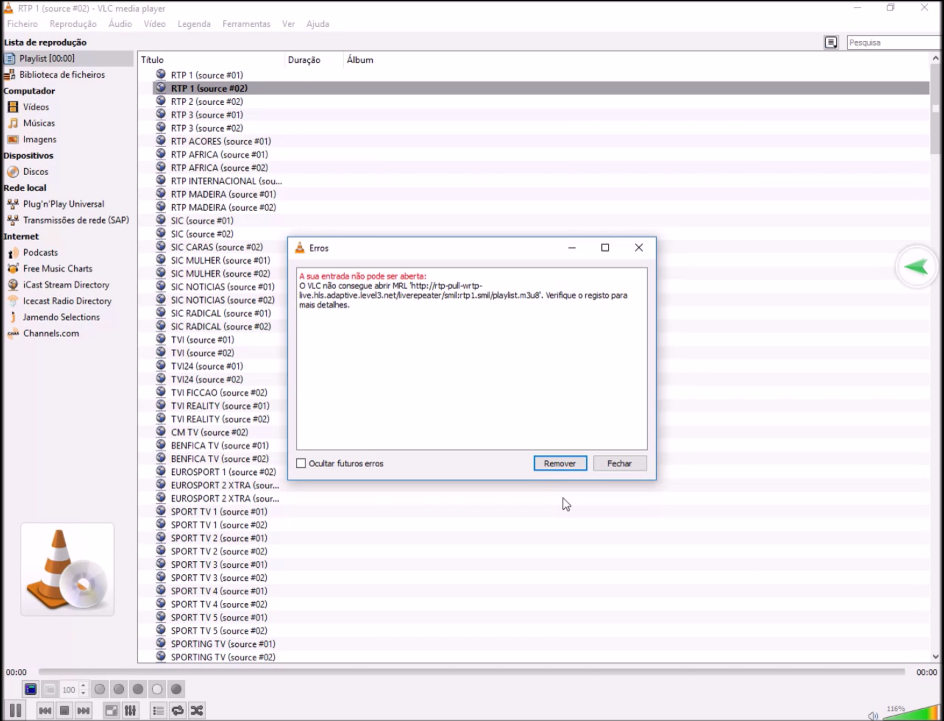Open the Áudio menu
The height and width of the screenshot is (721, 944).
pyautogui.click(x=120, y=24)
